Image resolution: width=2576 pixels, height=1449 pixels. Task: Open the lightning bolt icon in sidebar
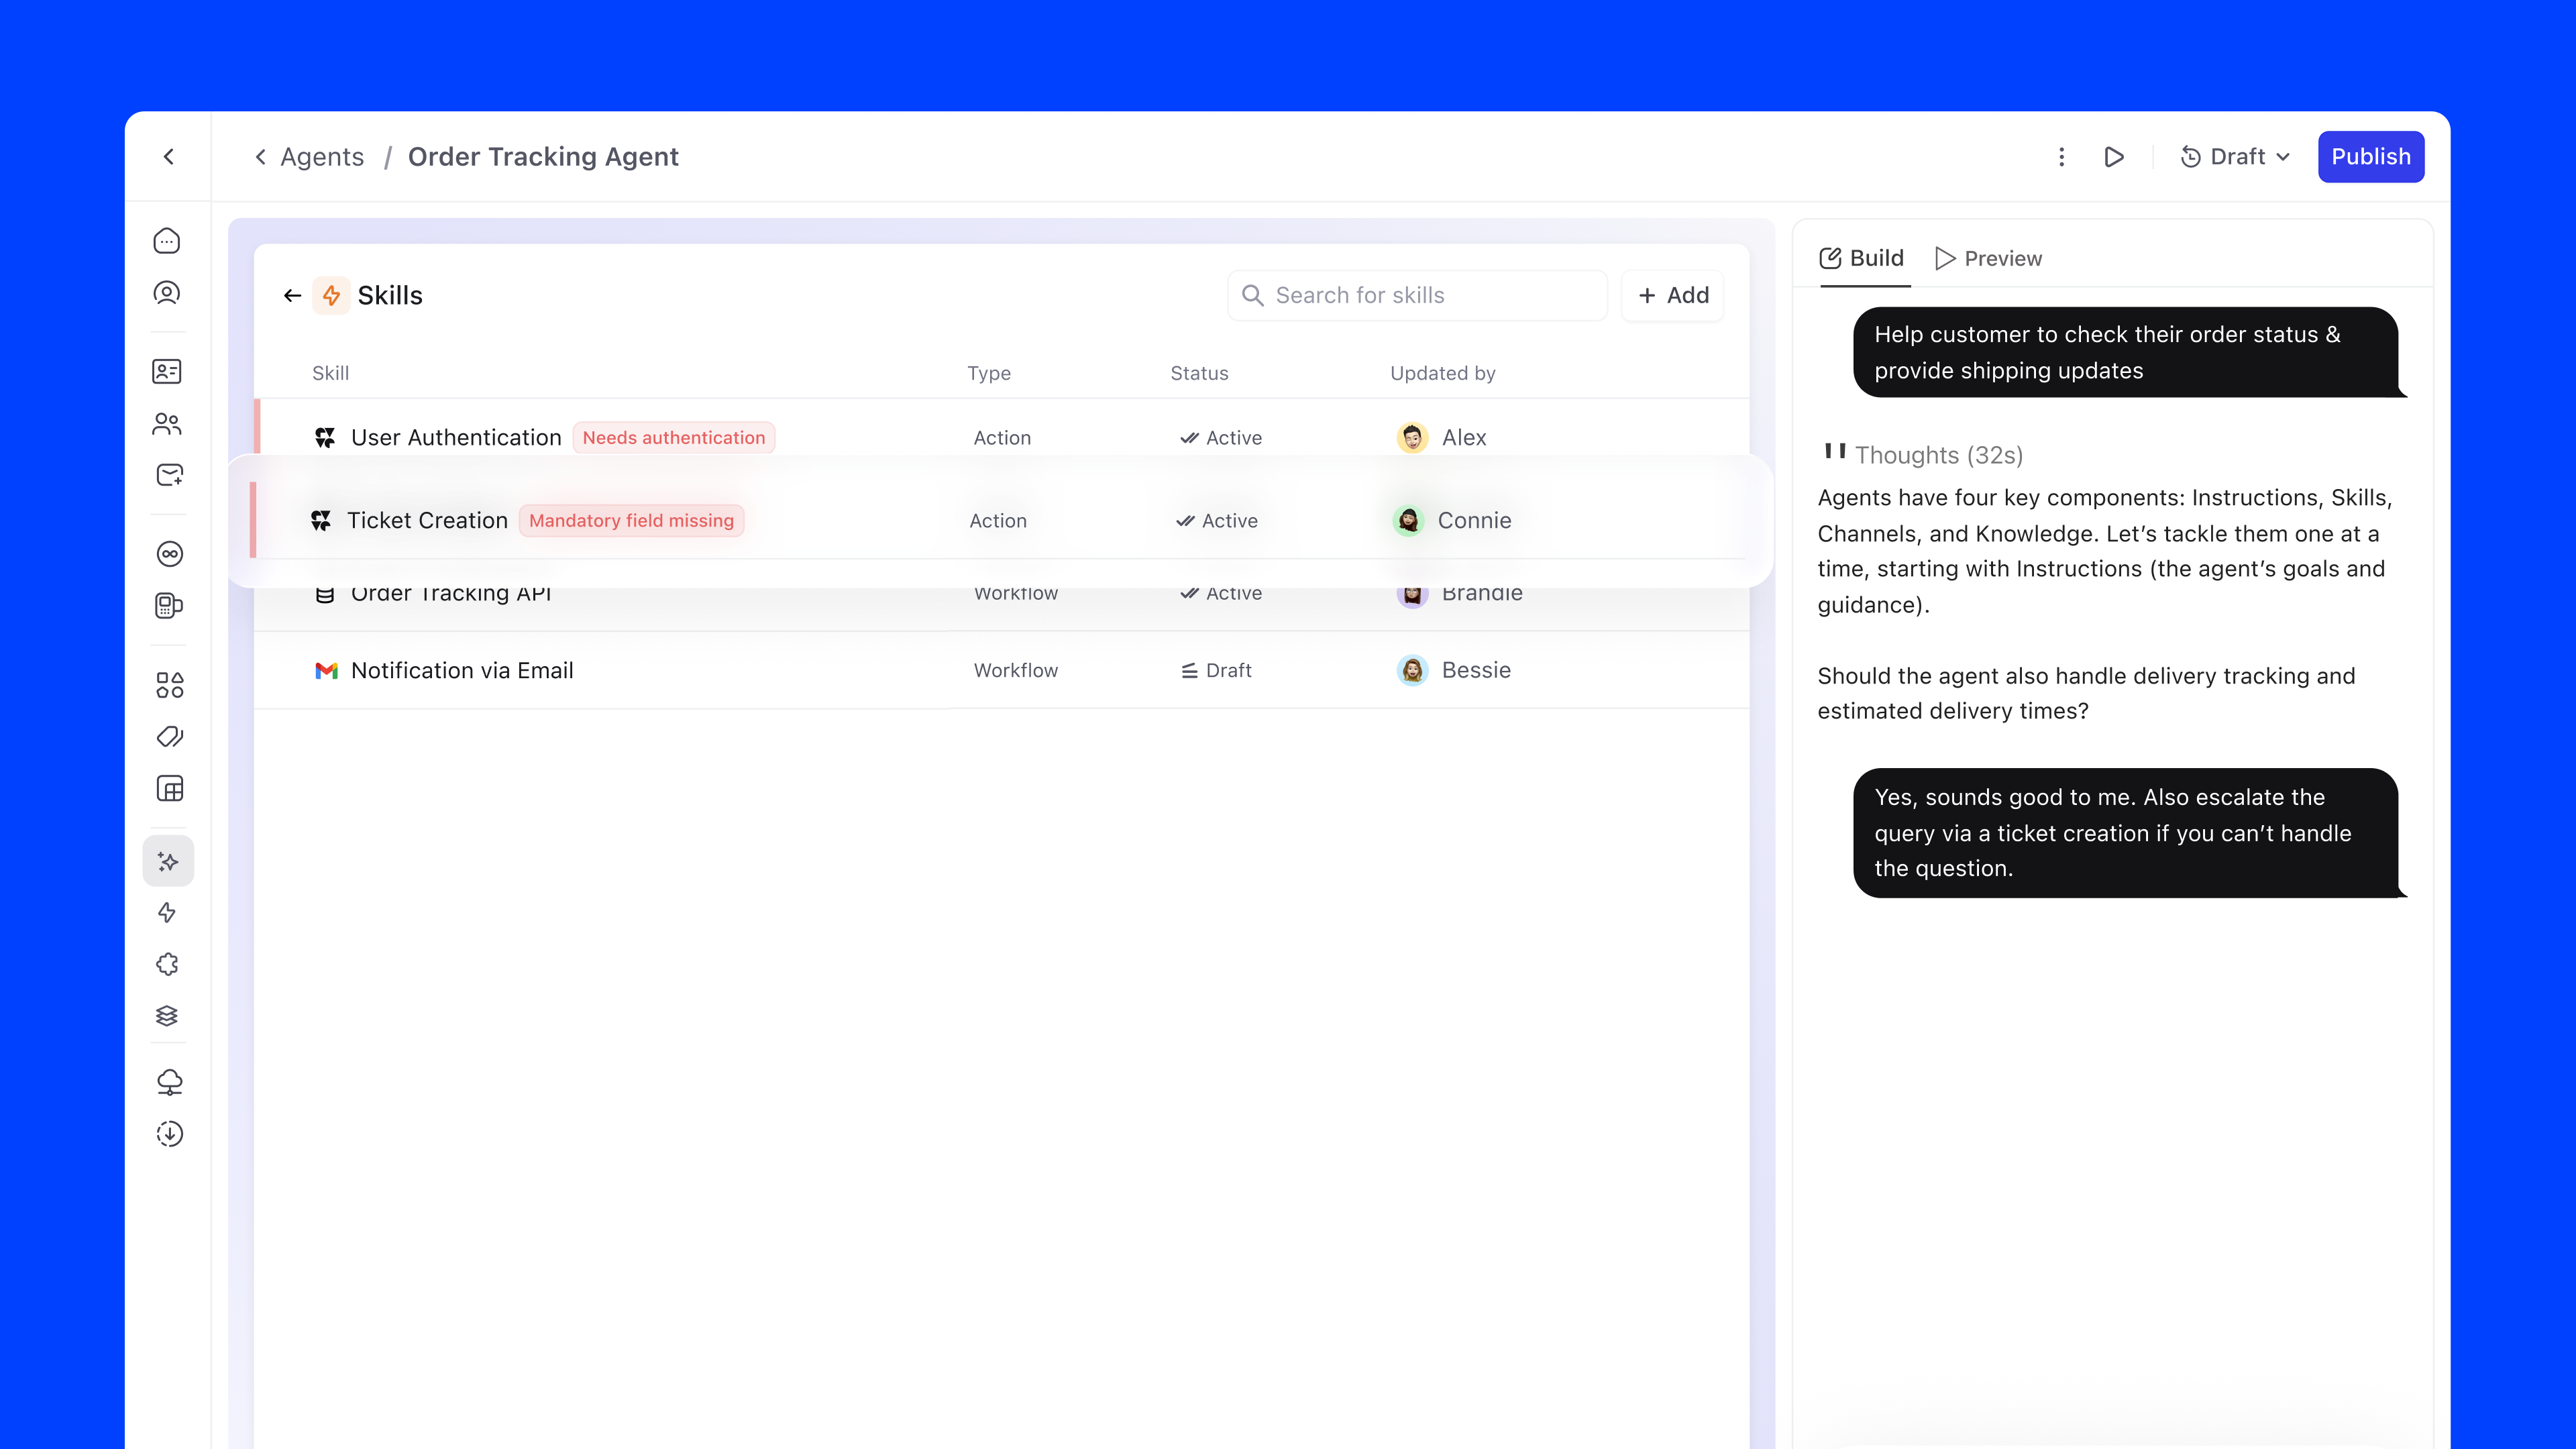coord(167,913)
